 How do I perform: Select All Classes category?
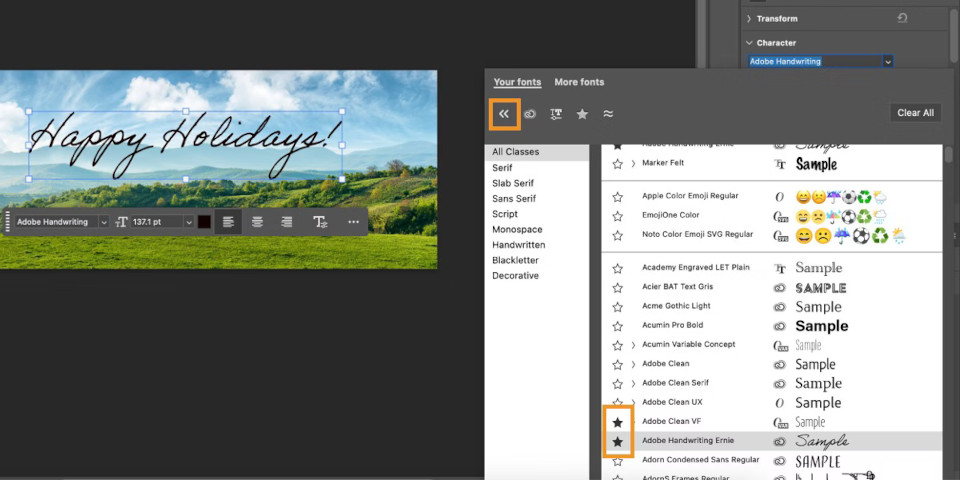click(537, 152)
